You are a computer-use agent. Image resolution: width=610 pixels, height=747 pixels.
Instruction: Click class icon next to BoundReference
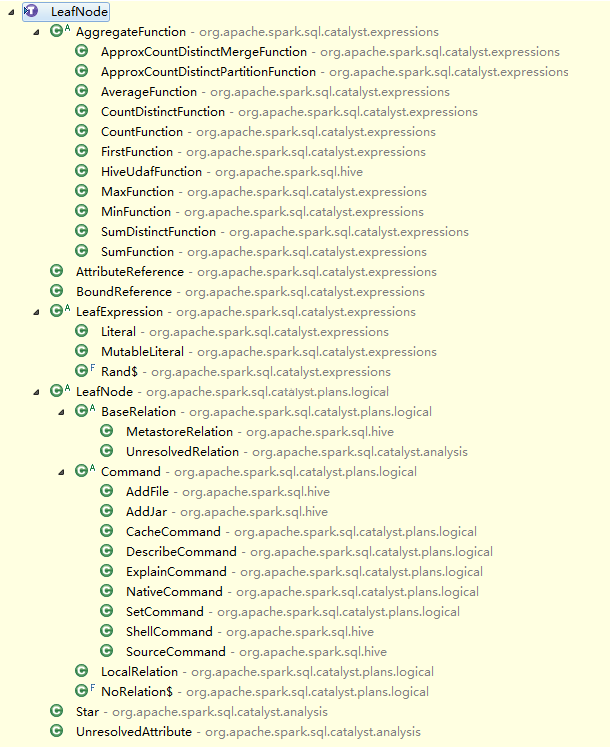[x=56, y=291]
